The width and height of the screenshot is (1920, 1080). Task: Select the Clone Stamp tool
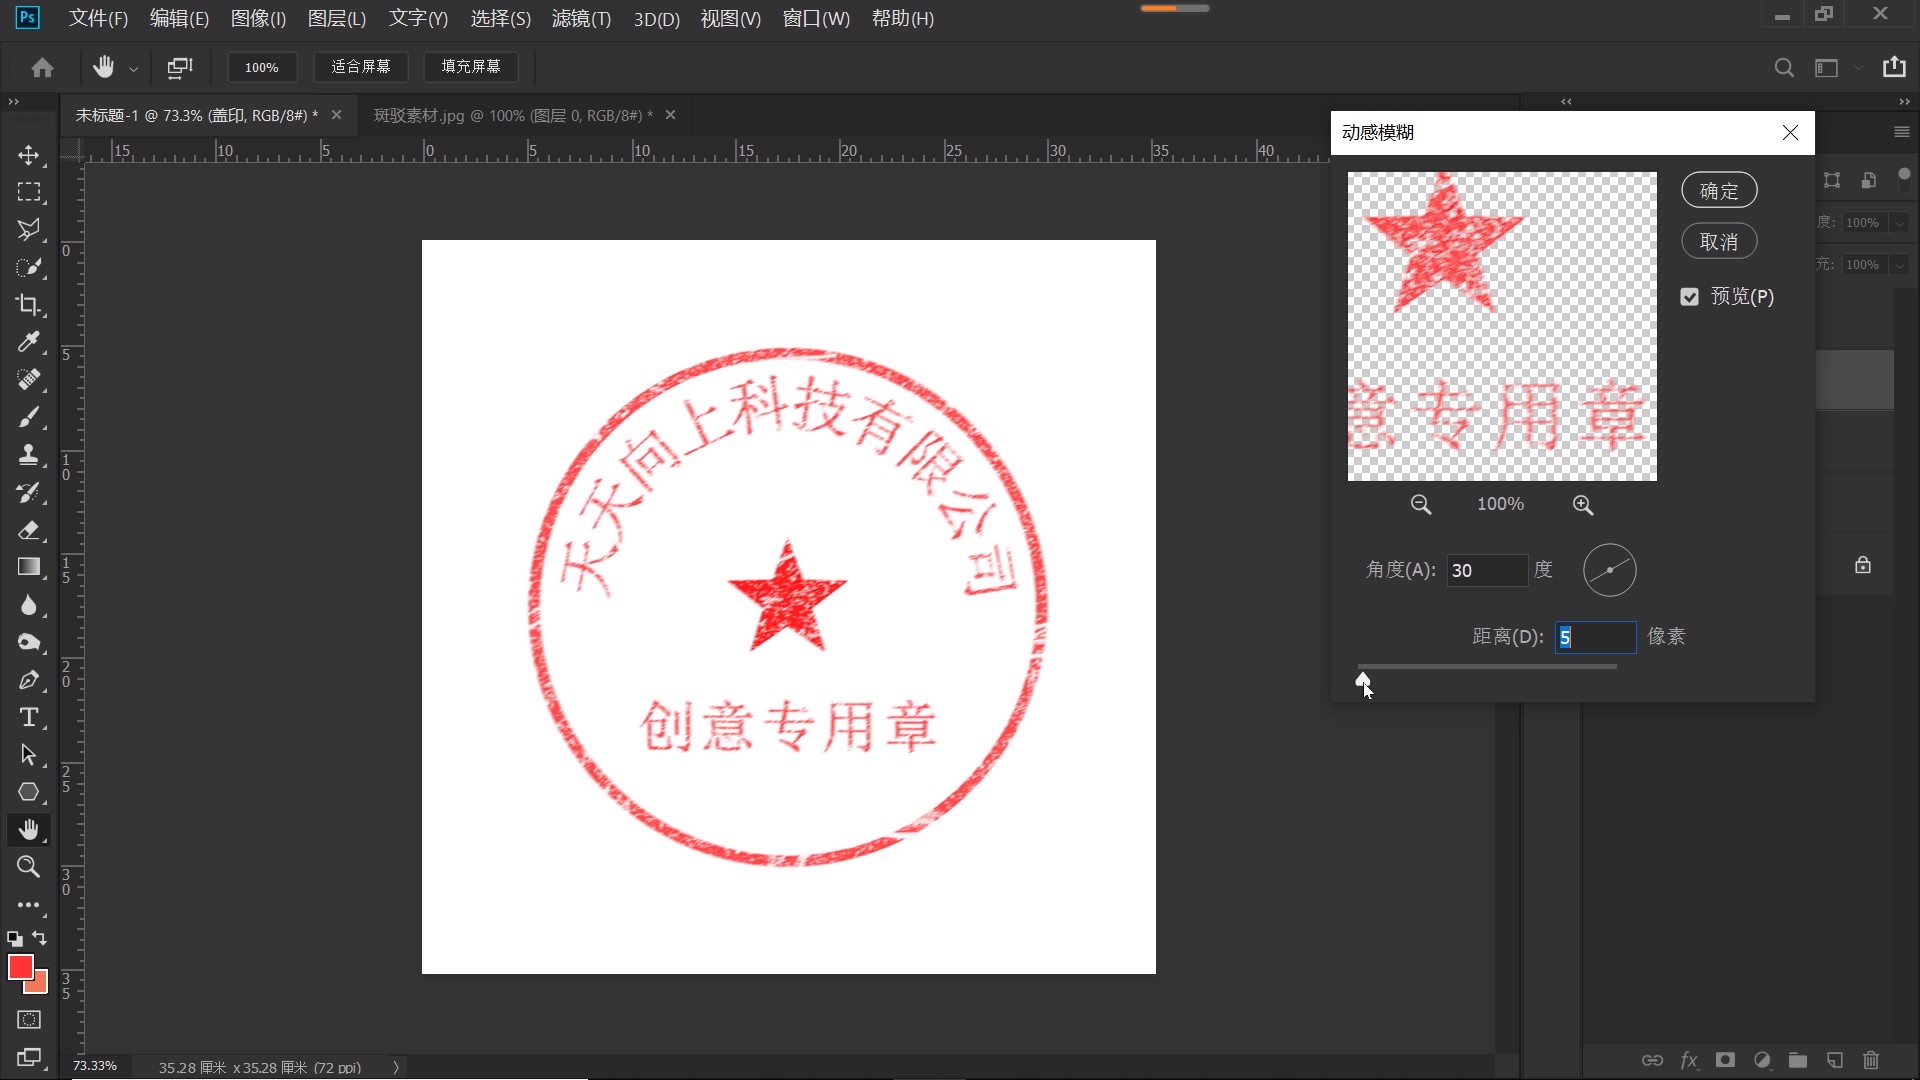(x=28, y=455)
